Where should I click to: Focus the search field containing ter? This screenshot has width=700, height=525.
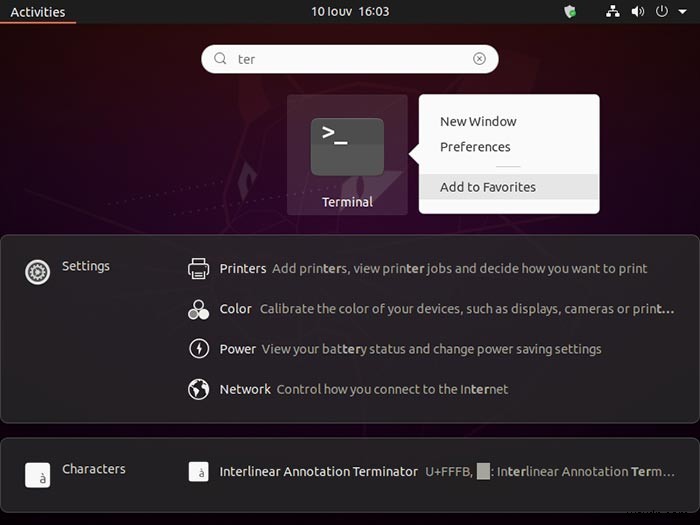(x=350, y=59)
